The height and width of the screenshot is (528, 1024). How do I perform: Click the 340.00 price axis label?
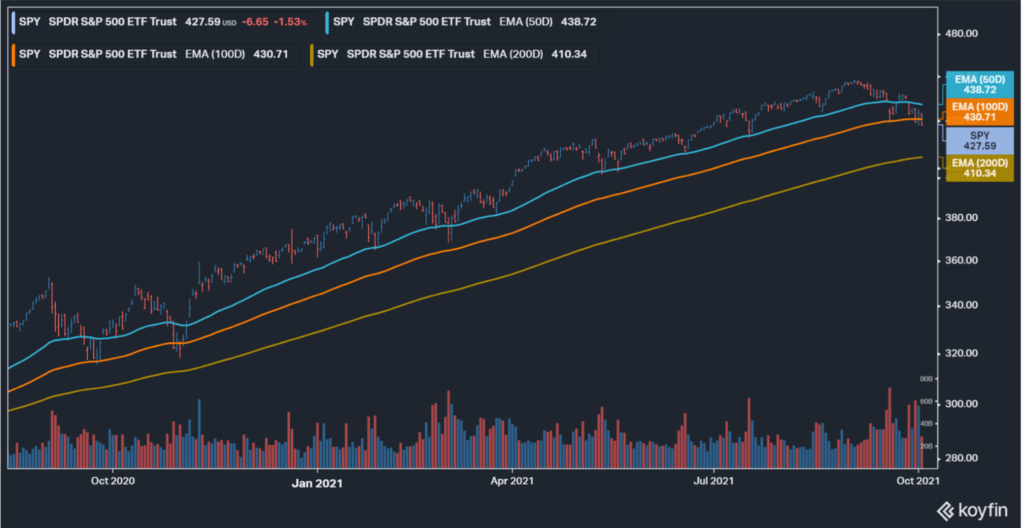point(963,305)
